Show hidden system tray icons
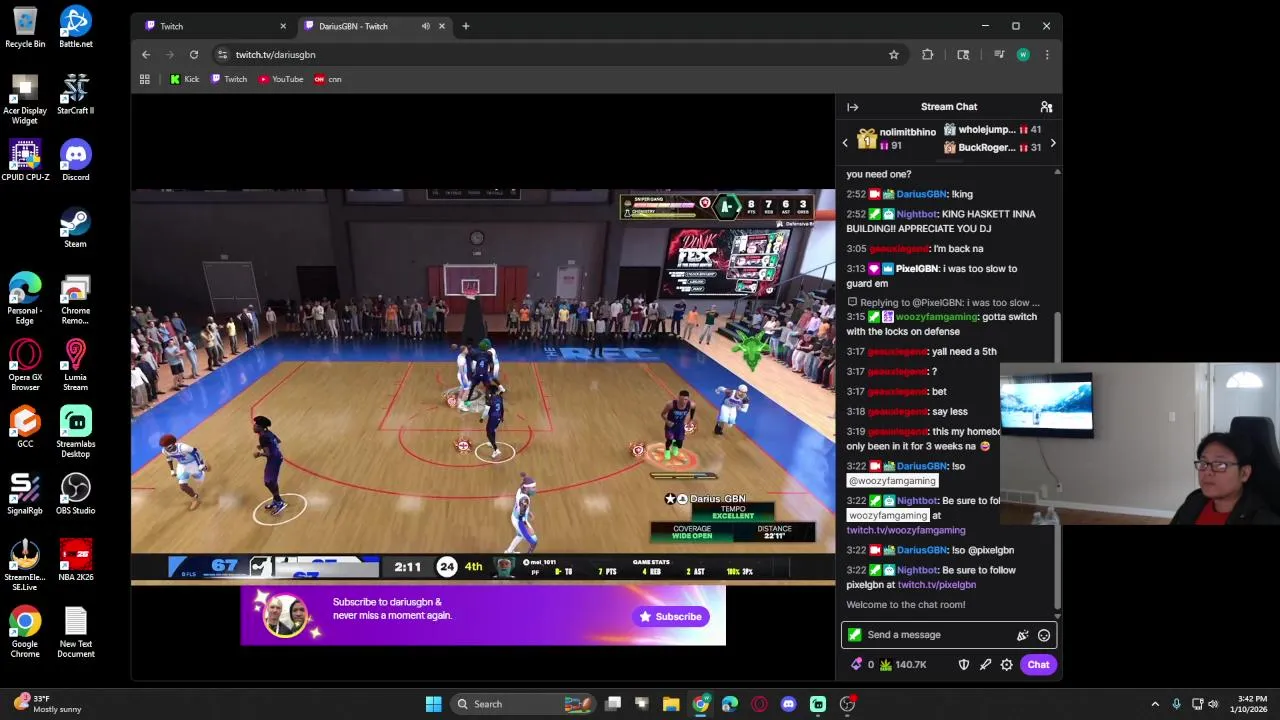Image resolution: width=1280 pixels, height=720 pixels. click(x=1155, y=704)
